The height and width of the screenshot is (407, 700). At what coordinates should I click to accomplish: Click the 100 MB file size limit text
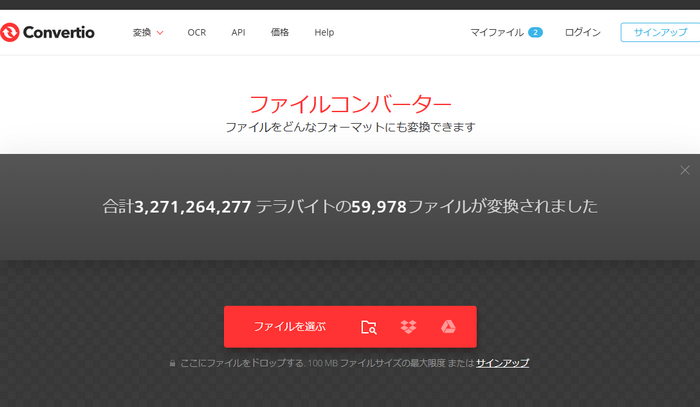tap(376, 363)
